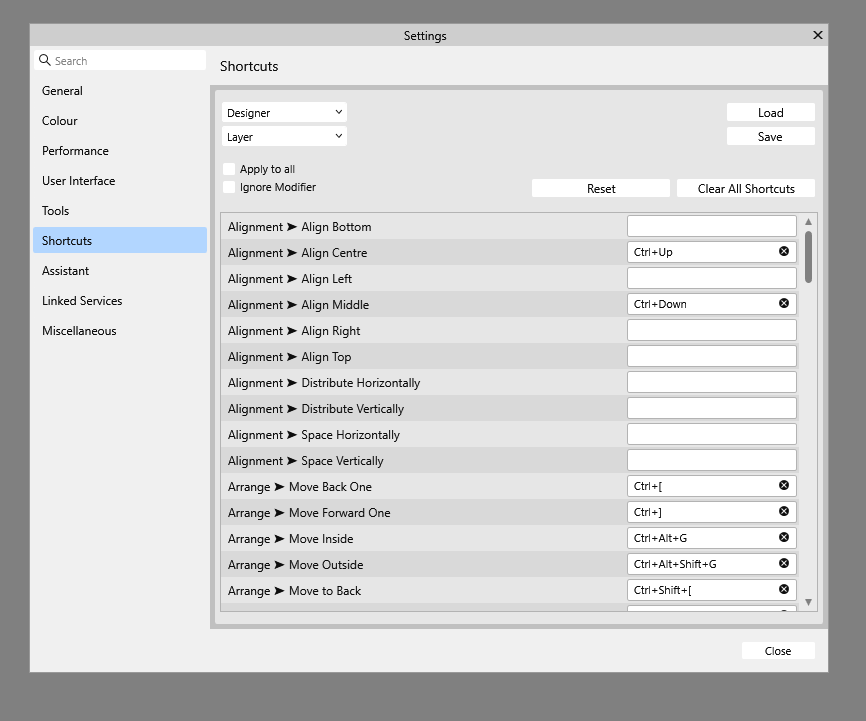Clear the Align Middle shortcut Ctrl+Down
The image size is (866, 721).
(x=784, y=303)
